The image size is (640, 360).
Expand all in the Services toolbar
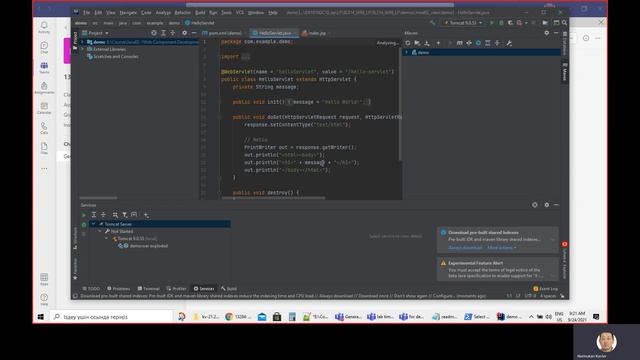[x=93, y=215]
